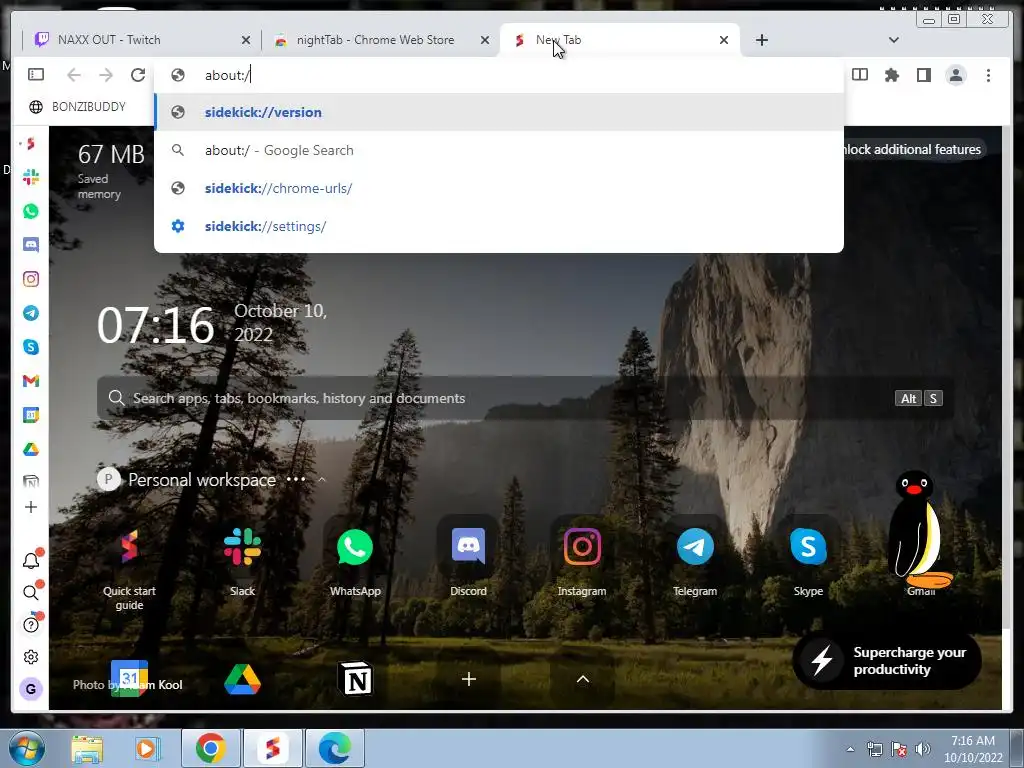Screen dimensions: 1024x768
Task: Open Windows Explorer from the taskbar
Action: click(86, 748)
